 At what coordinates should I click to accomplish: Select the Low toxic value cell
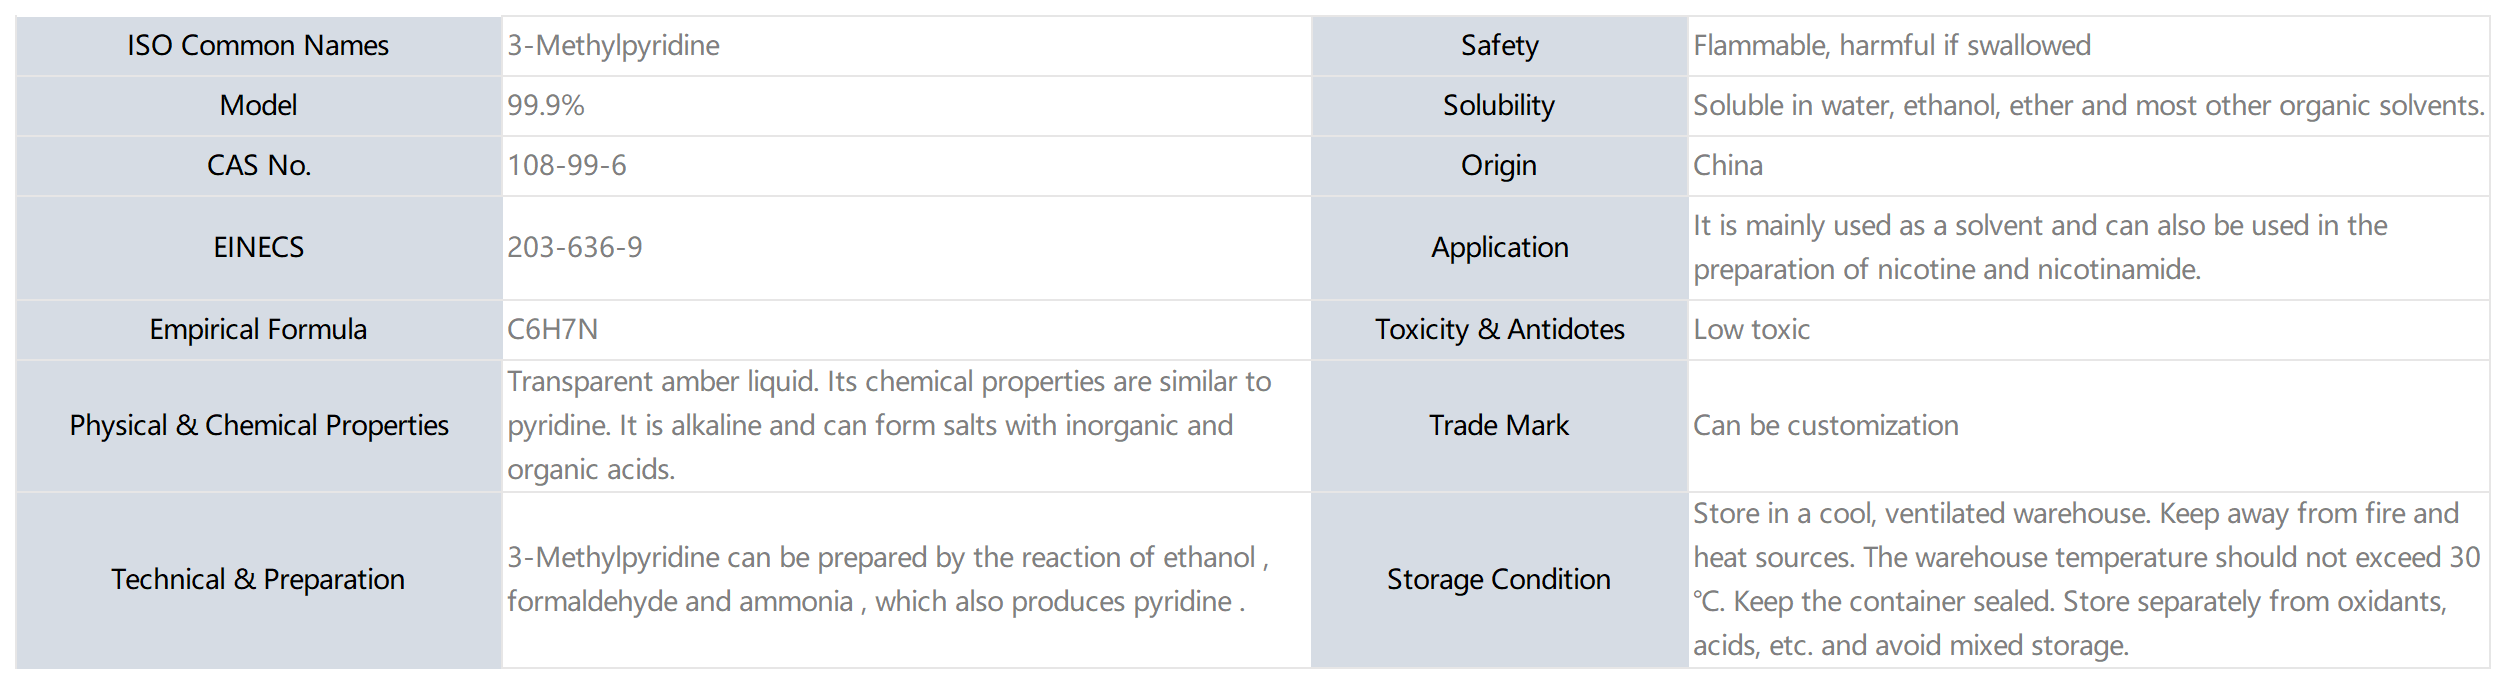click(x=2089, y=330)
